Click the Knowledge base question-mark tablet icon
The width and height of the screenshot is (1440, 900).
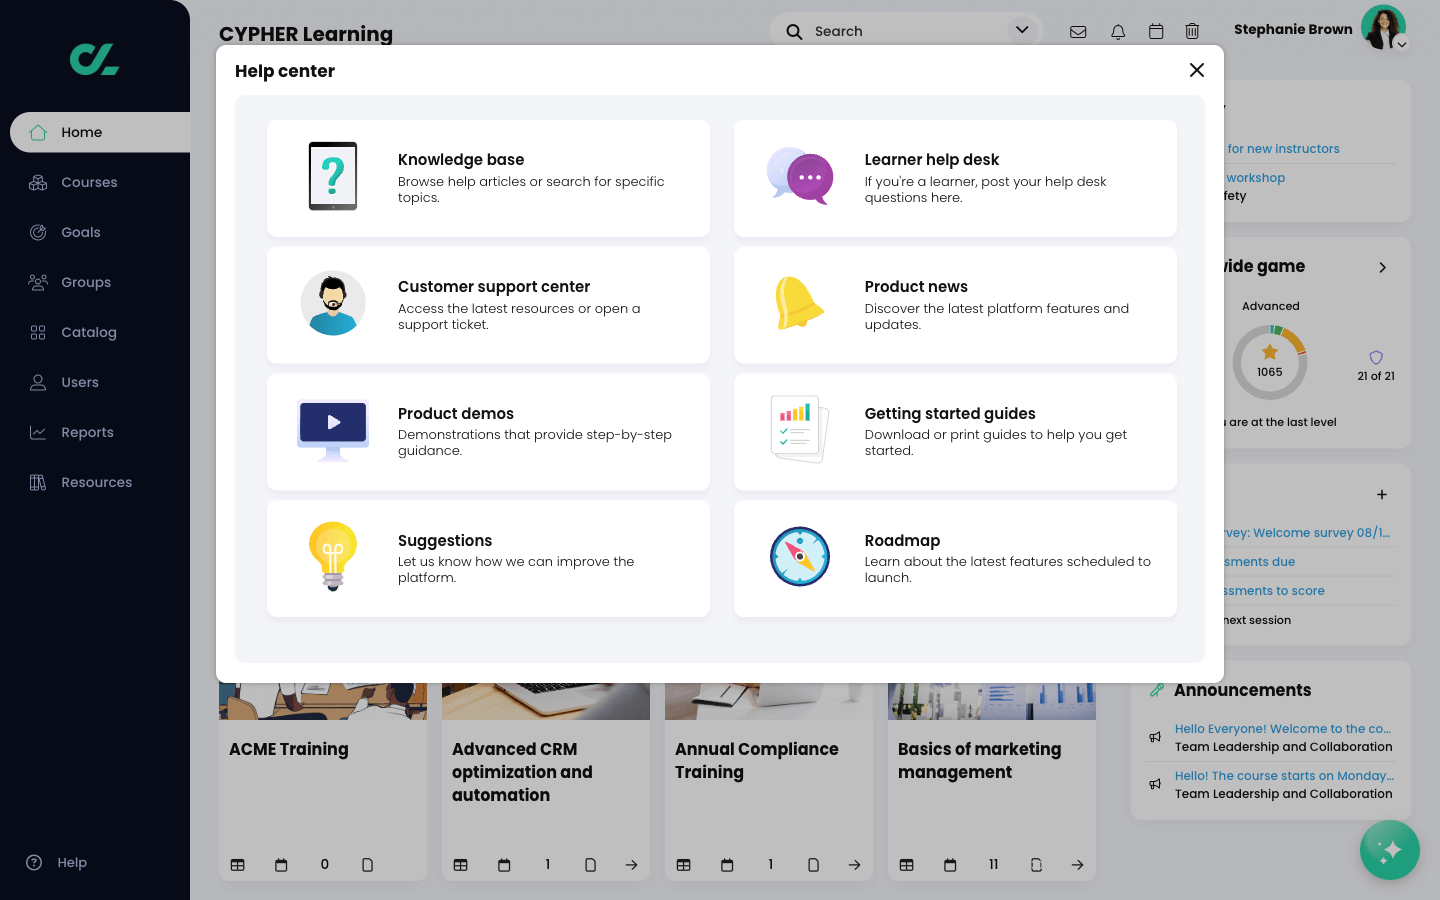click(333, 176)
